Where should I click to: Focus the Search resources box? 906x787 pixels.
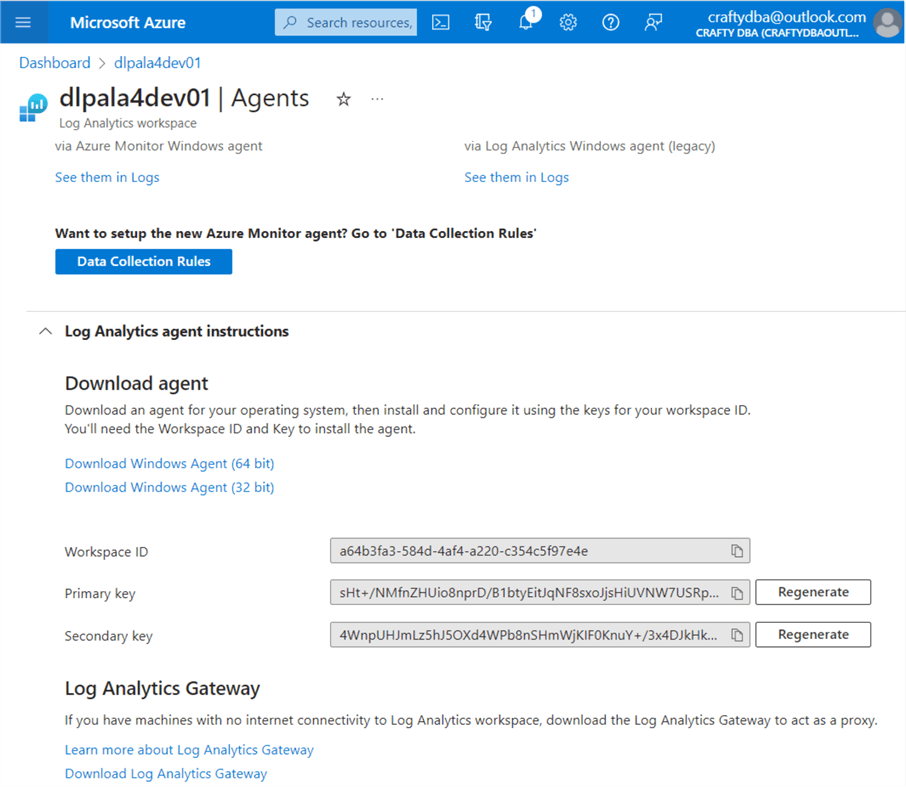(x=346, y=23)
